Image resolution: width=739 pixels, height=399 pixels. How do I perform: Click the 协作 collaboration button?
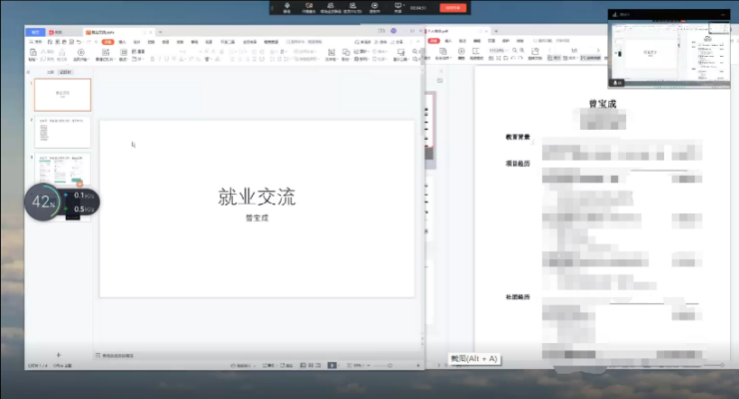pyautogui.click(x=380, y=42)
